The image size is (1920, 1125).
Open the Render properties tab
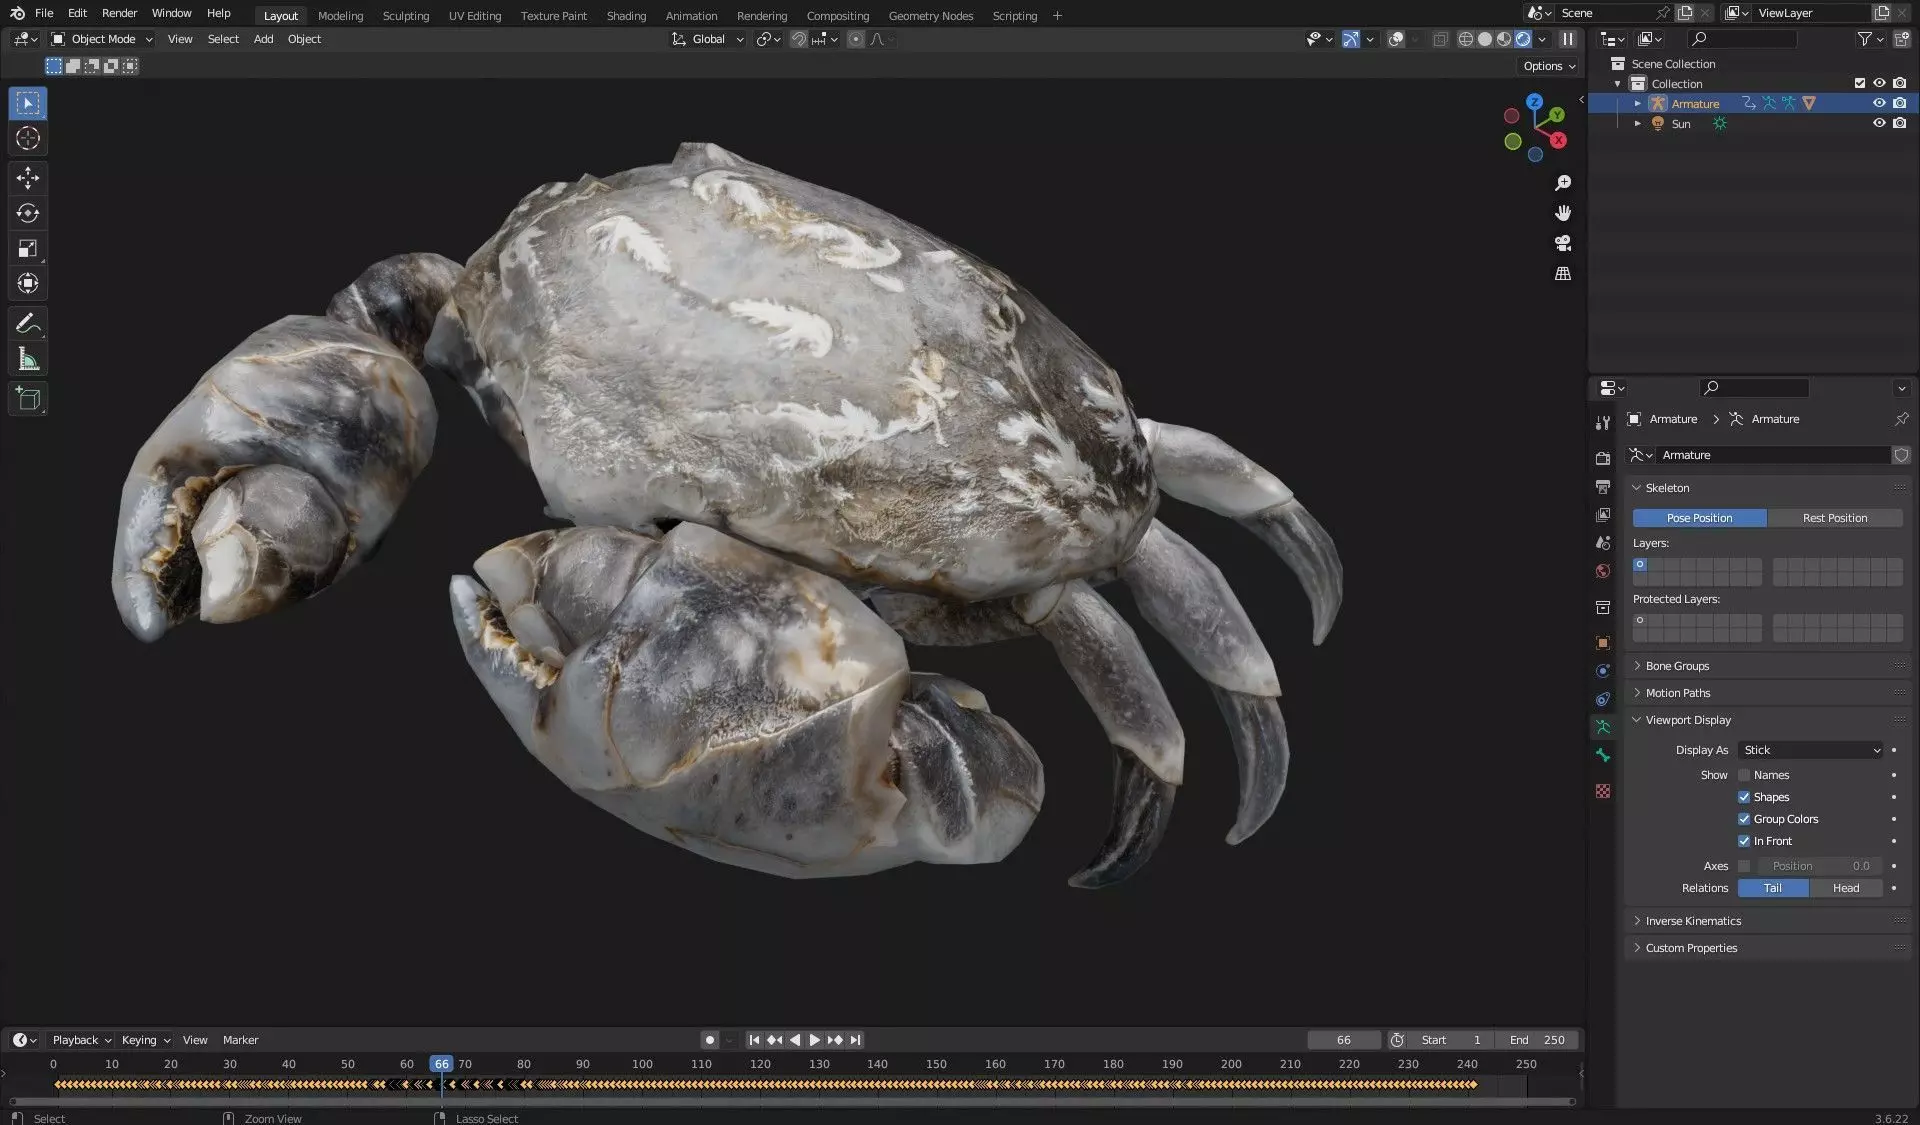[x=1603, y=458]
